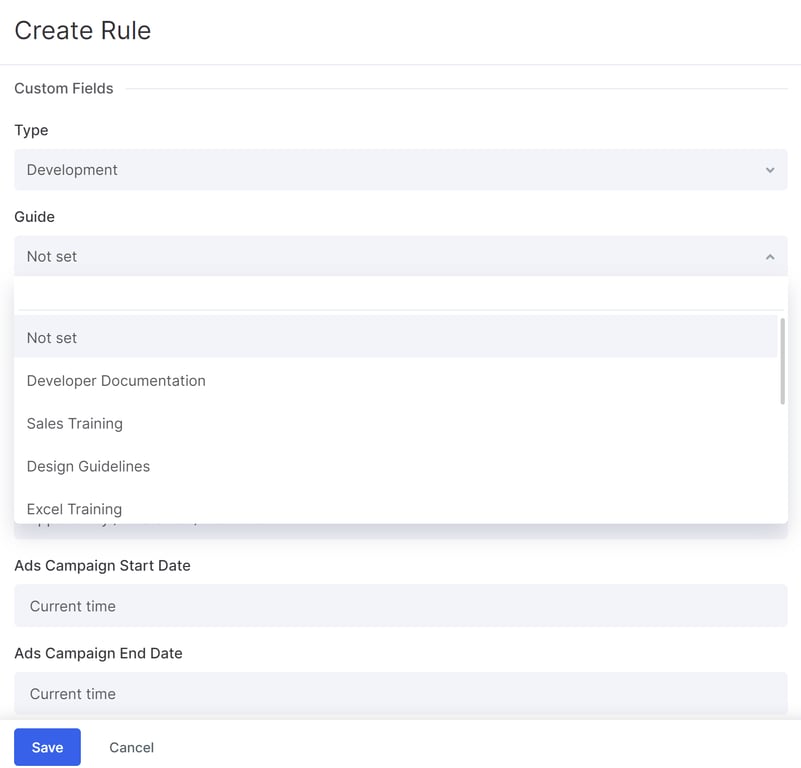Click the "Type" field label
The image size is (801, 768).
pyautogui.click(x=31, y=130)
